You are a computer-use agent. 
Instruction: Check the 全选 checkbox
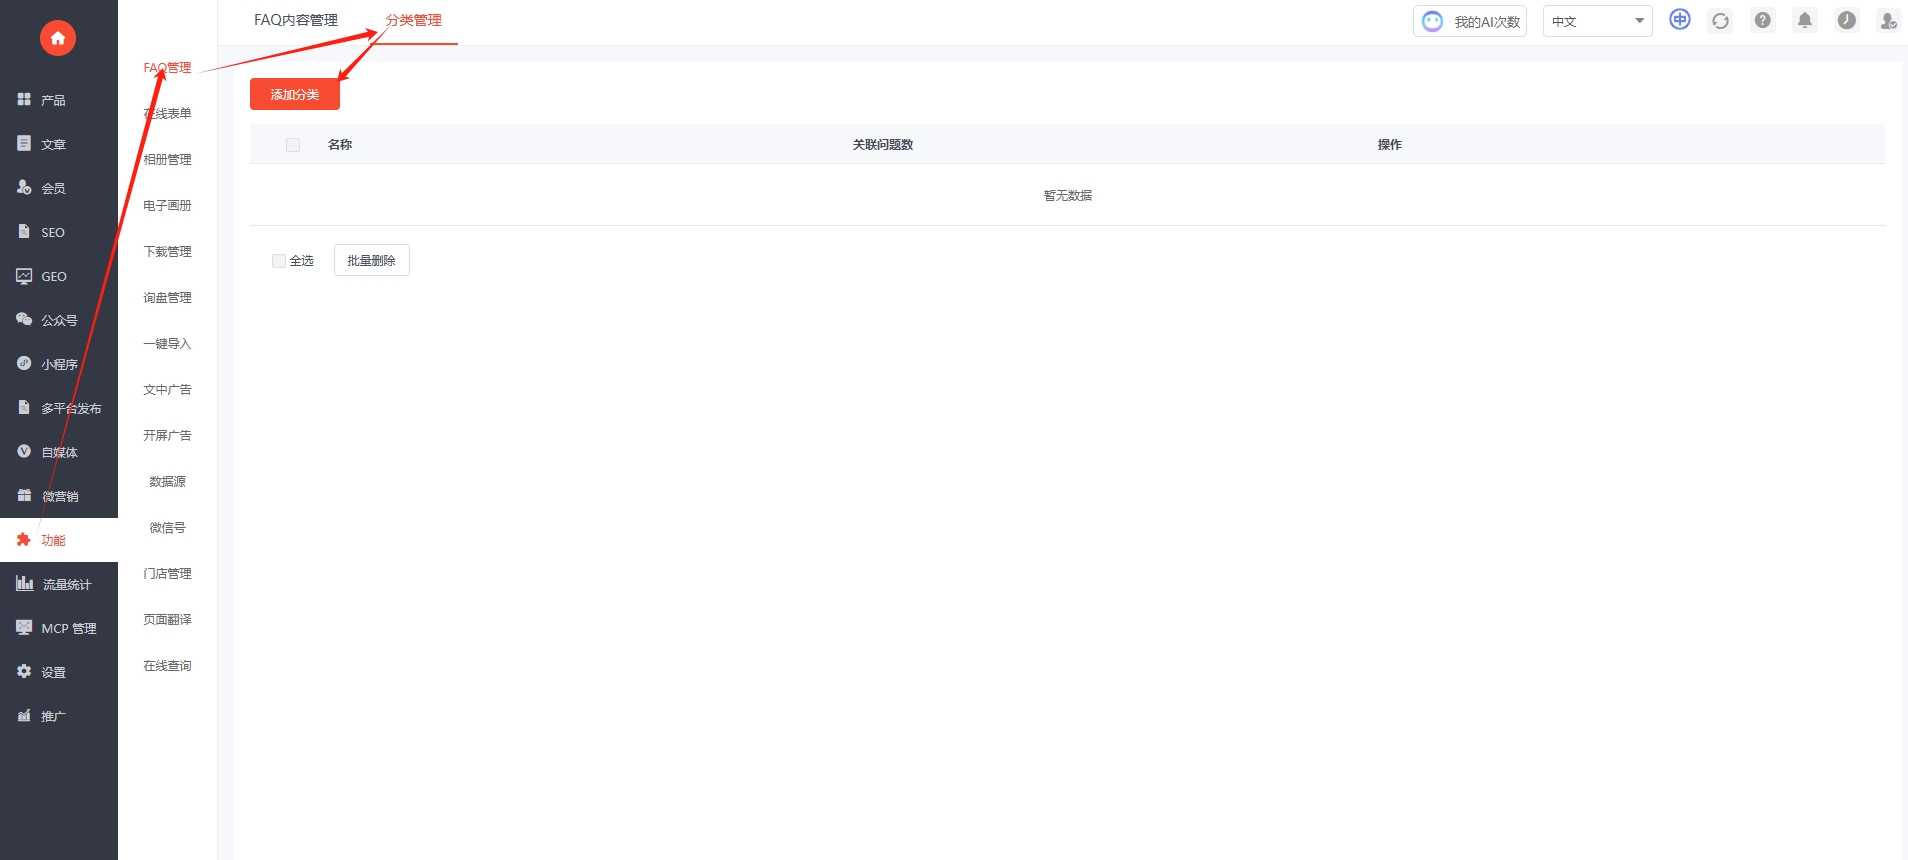[x=279, y=261]
